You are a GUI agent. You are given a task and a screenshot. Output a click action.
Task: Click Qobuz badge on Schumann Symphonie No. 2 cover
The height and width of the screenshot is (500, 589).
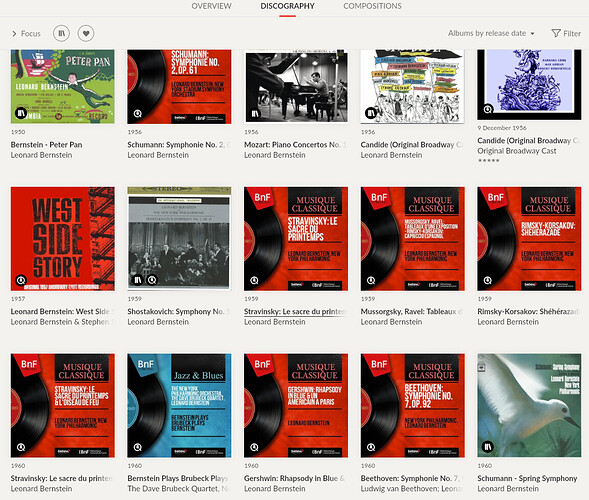pos(138,113)
